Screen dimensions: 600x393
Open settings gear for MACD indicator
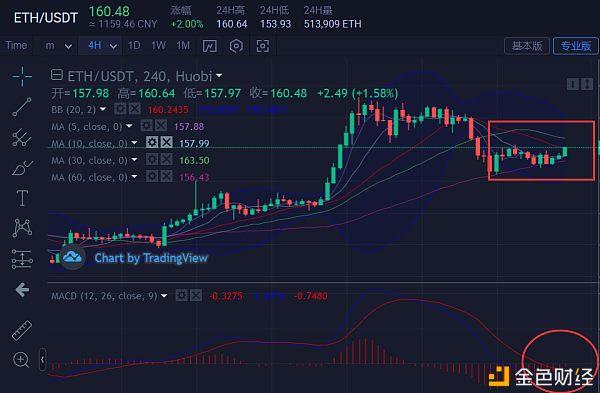coord(181,295)
